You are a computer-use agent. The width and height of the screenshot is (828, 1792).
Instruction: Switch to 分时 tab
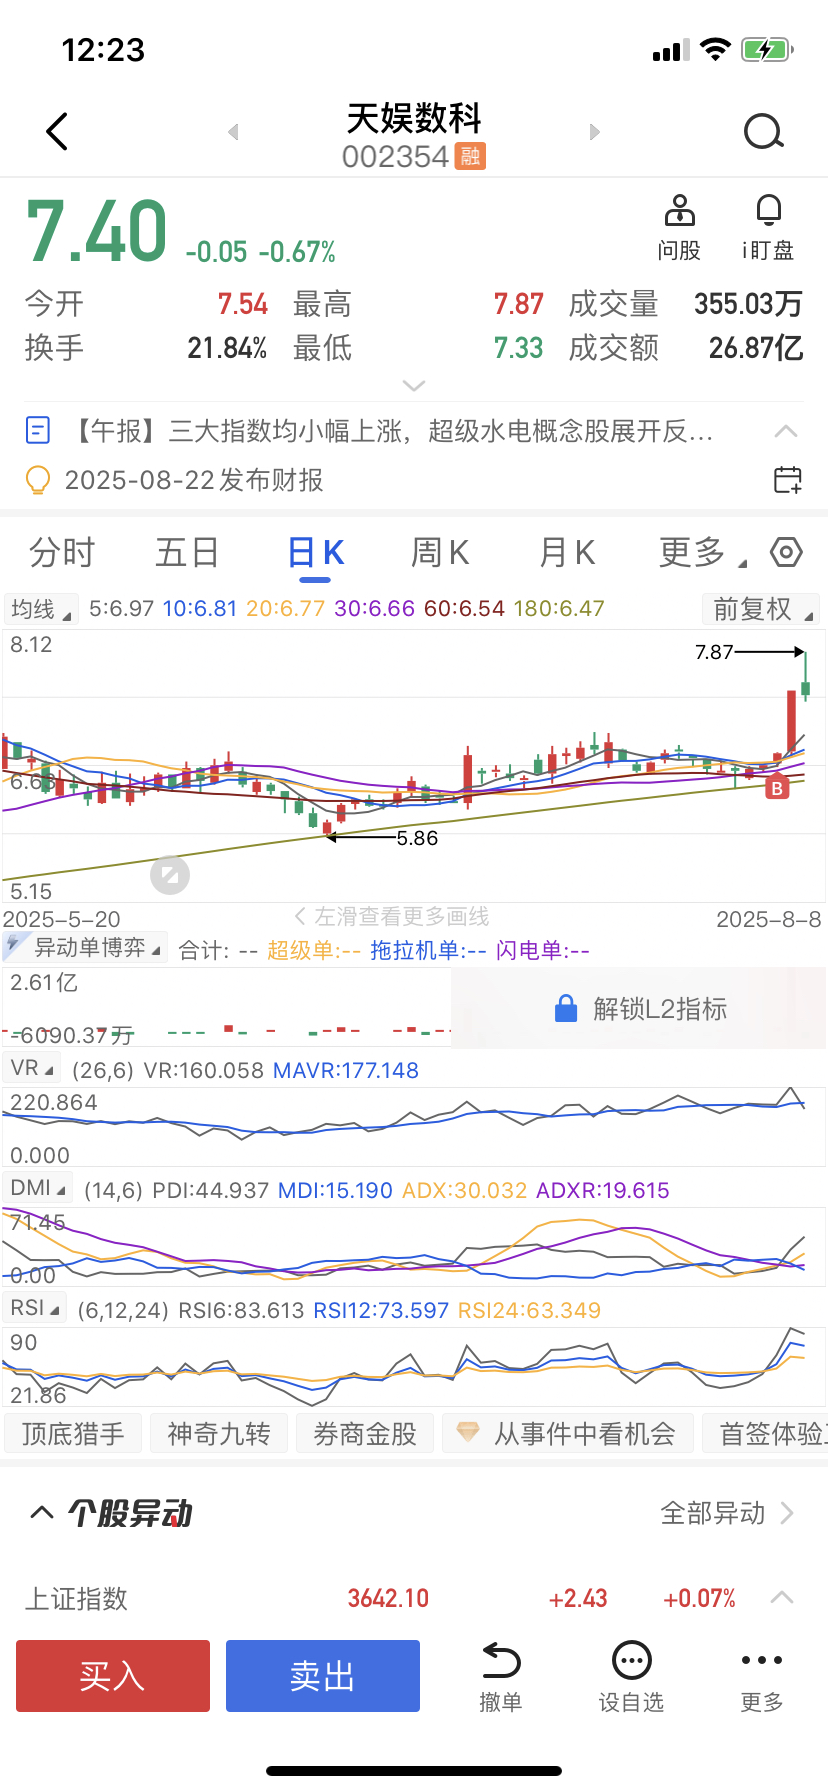(x=62, y=552)
